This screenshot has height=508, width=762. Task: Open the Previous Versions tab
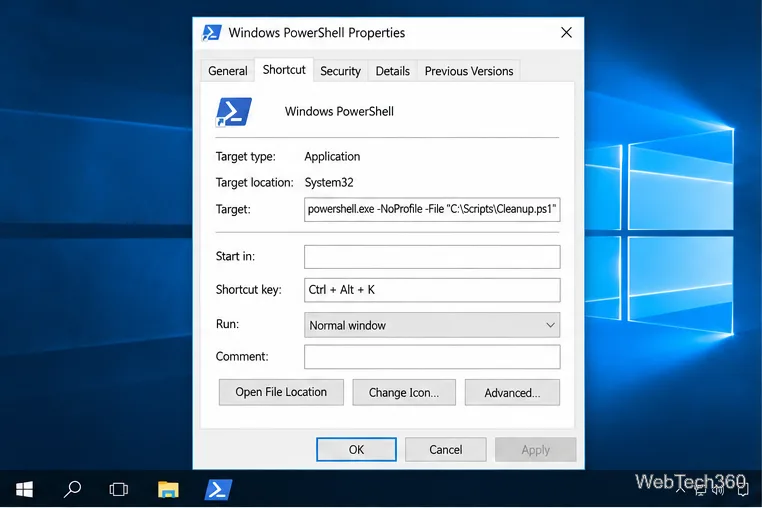click(468, 71)
